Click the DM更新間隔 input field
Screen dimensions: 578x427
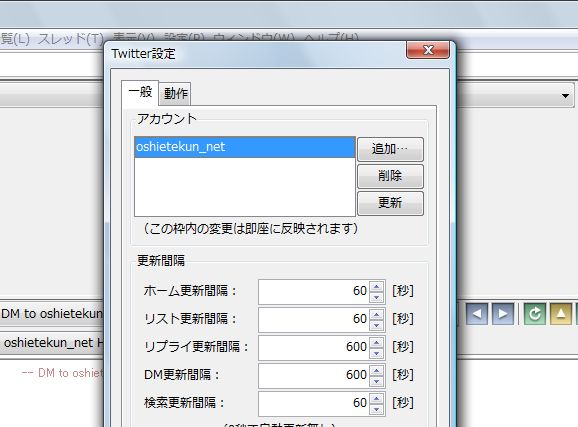(x=313, y=375)
